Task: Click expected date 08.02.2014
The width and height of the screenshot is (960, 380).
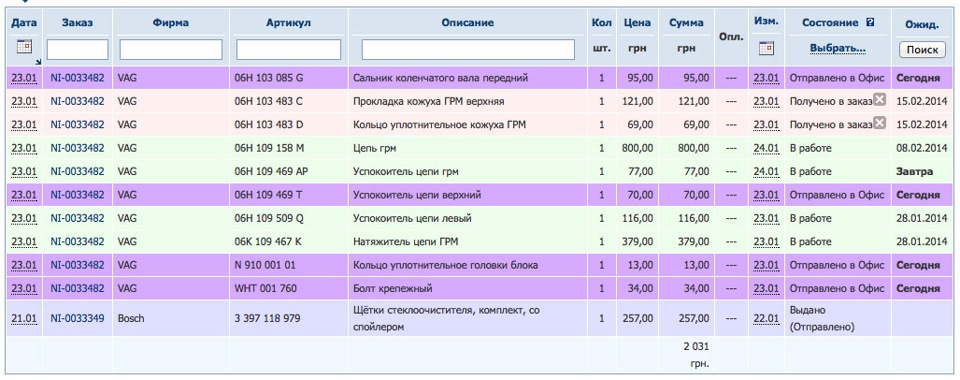Action: coord(921,148)
